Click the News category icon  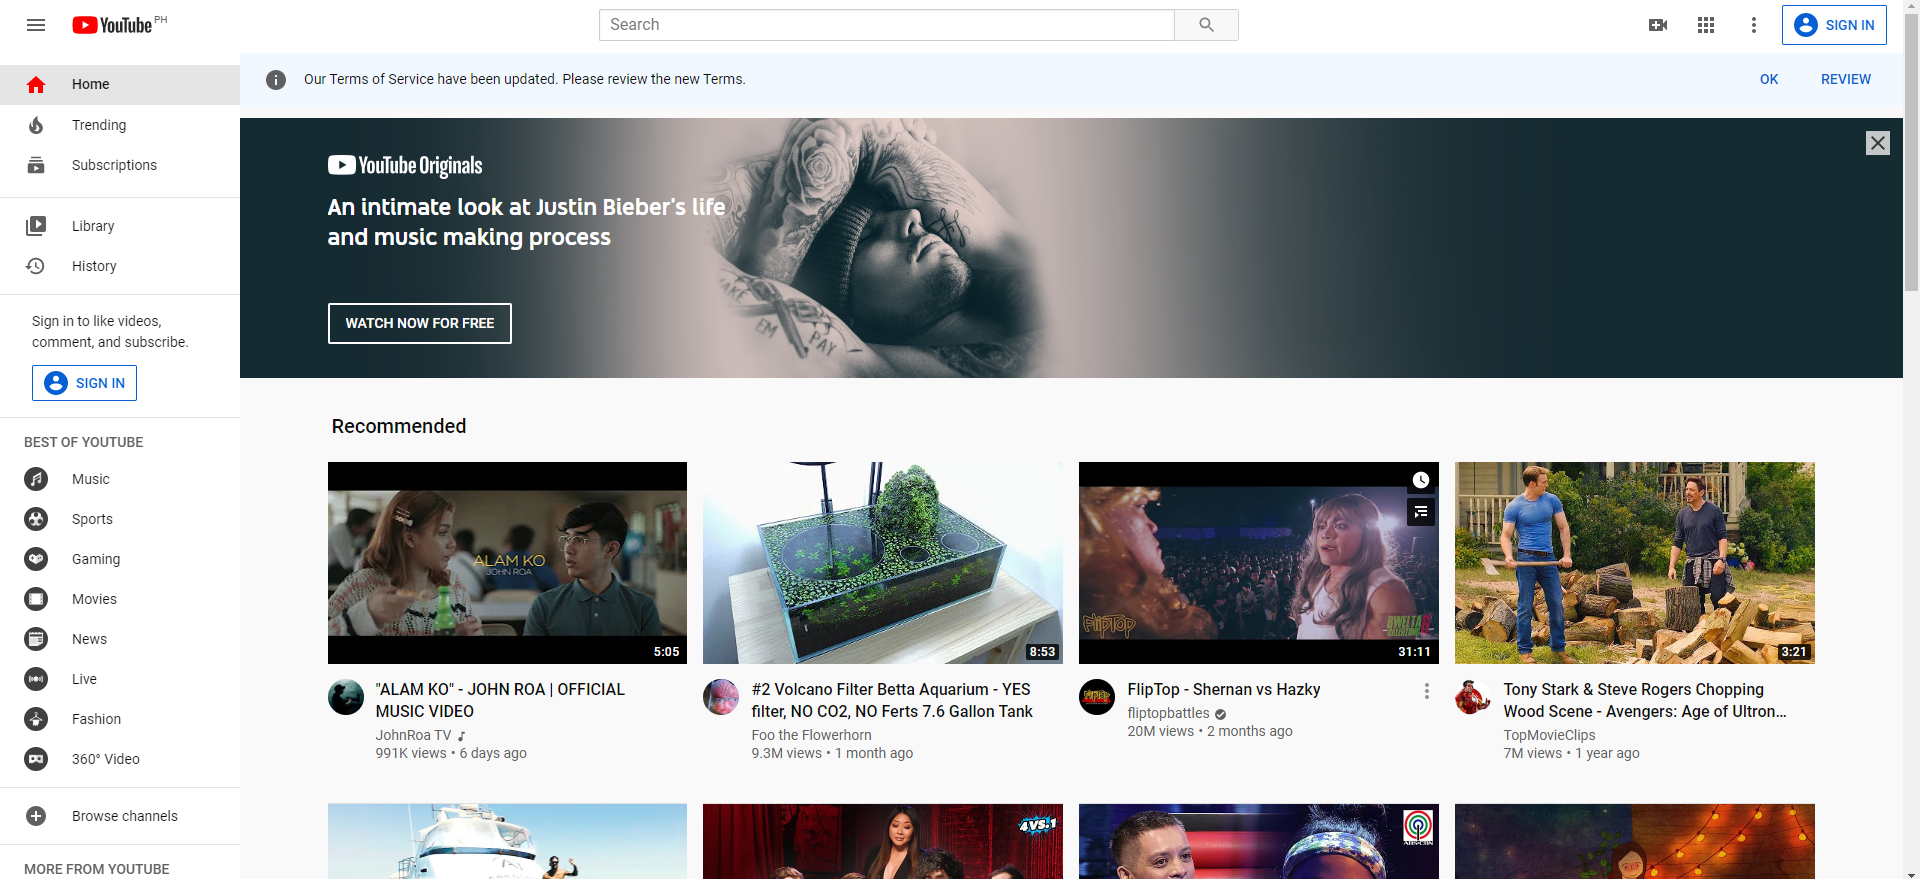[x=36, y=639]
